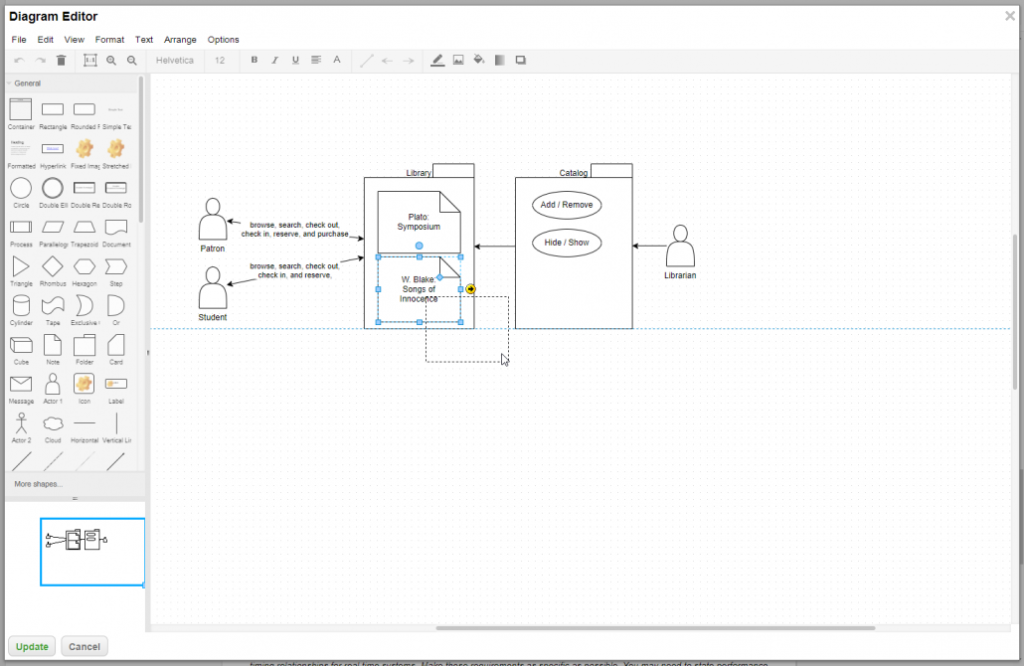This screenshot has height=666, width=1024.
Task: Open the font size 12 dropdown
Action: click(220, 60)
